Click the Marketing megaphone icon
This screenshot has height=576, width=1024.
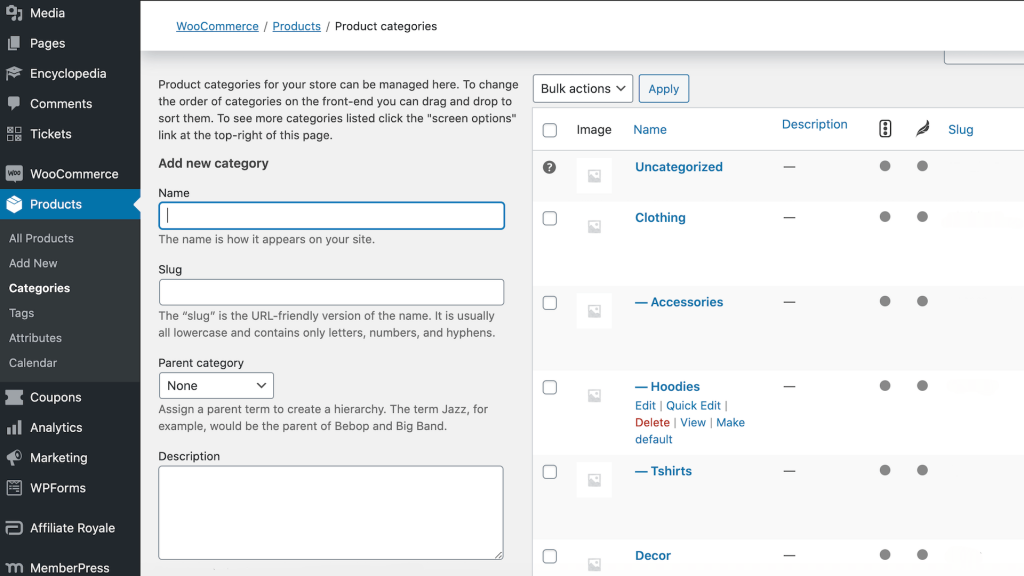pos(14,457)
